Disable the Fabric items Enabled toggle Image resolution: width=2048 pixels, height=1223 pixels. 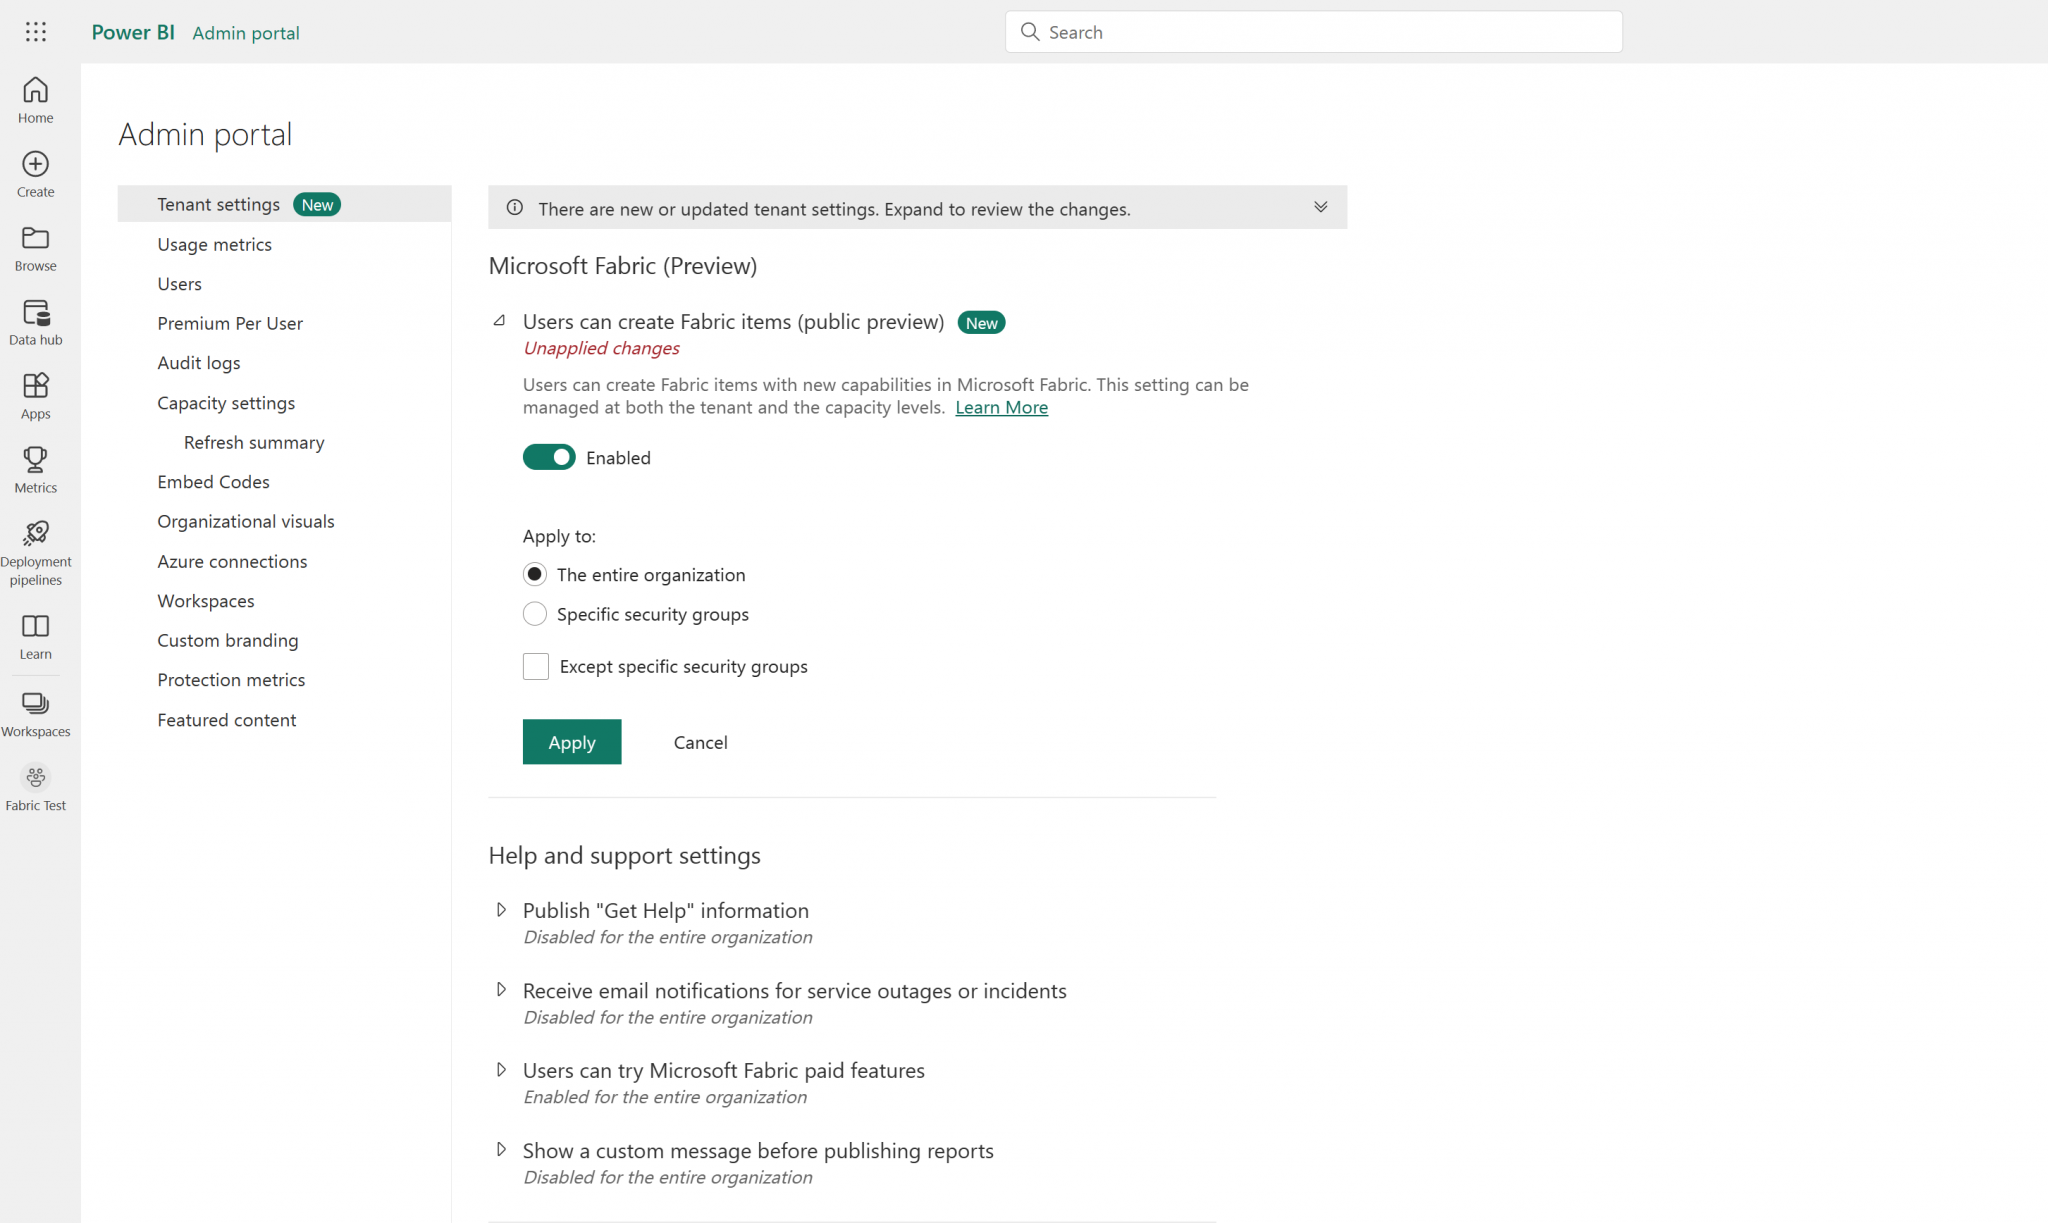pyautogui.click(x=549, y=457)
